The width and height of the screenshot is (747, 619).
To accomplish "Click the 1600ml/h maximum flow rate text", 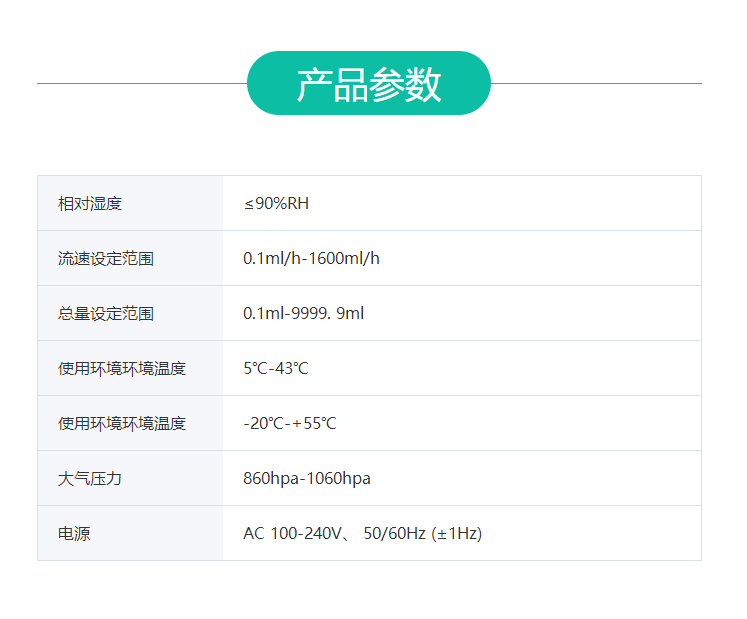I will (x=343, y=259).
